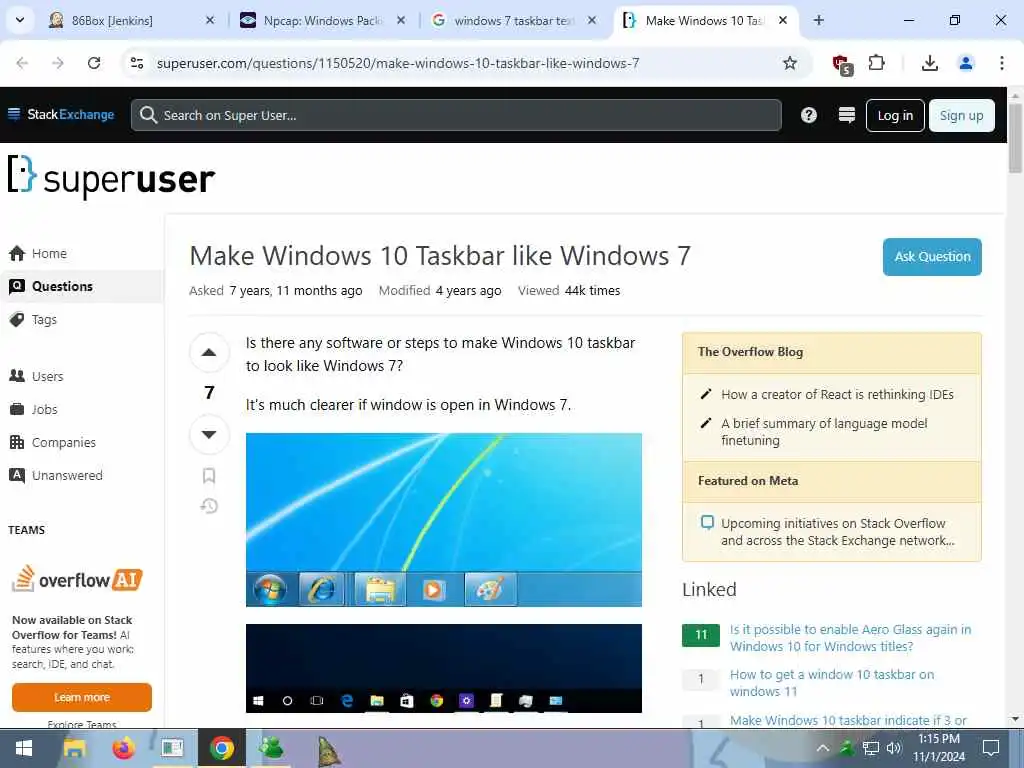The height and width of the screenshot is (768, 1024).
Task: Open the Windows 10 taskbar screenshot image
Action: tap(443, 668)
